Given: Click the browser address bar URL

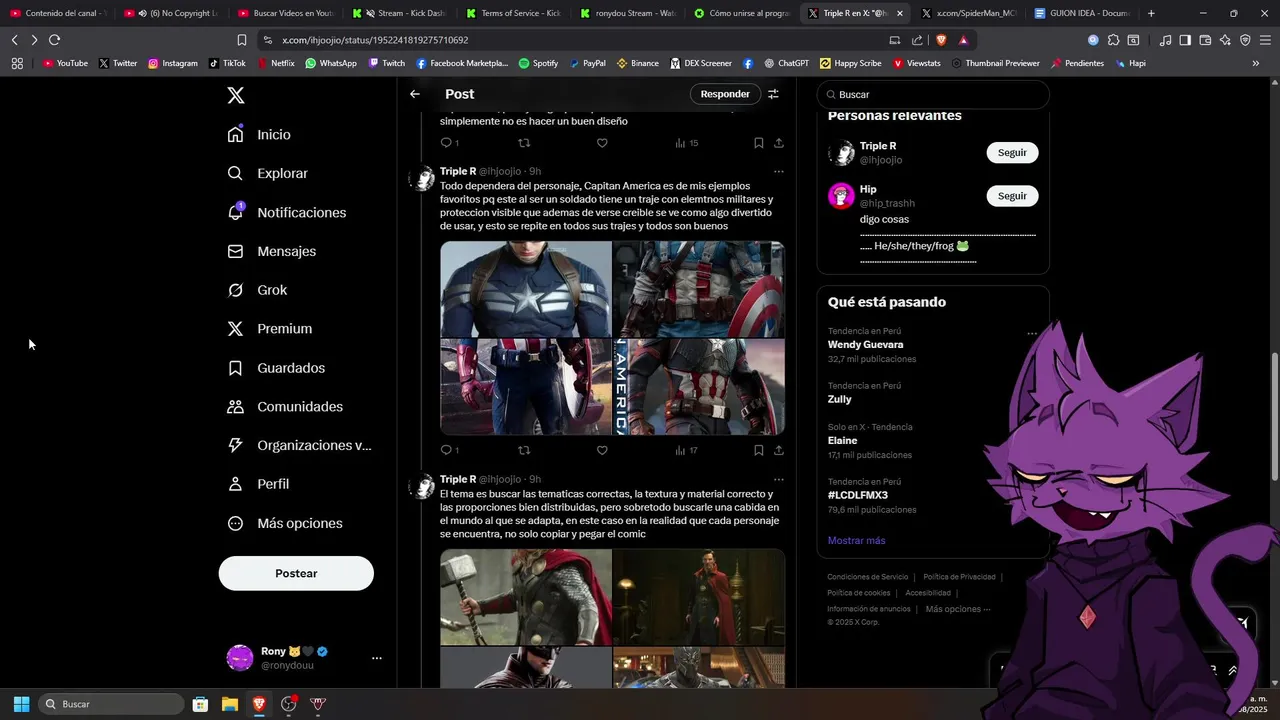Looking at the screenshot, I should pyautogui.click(x=375, y=40).
